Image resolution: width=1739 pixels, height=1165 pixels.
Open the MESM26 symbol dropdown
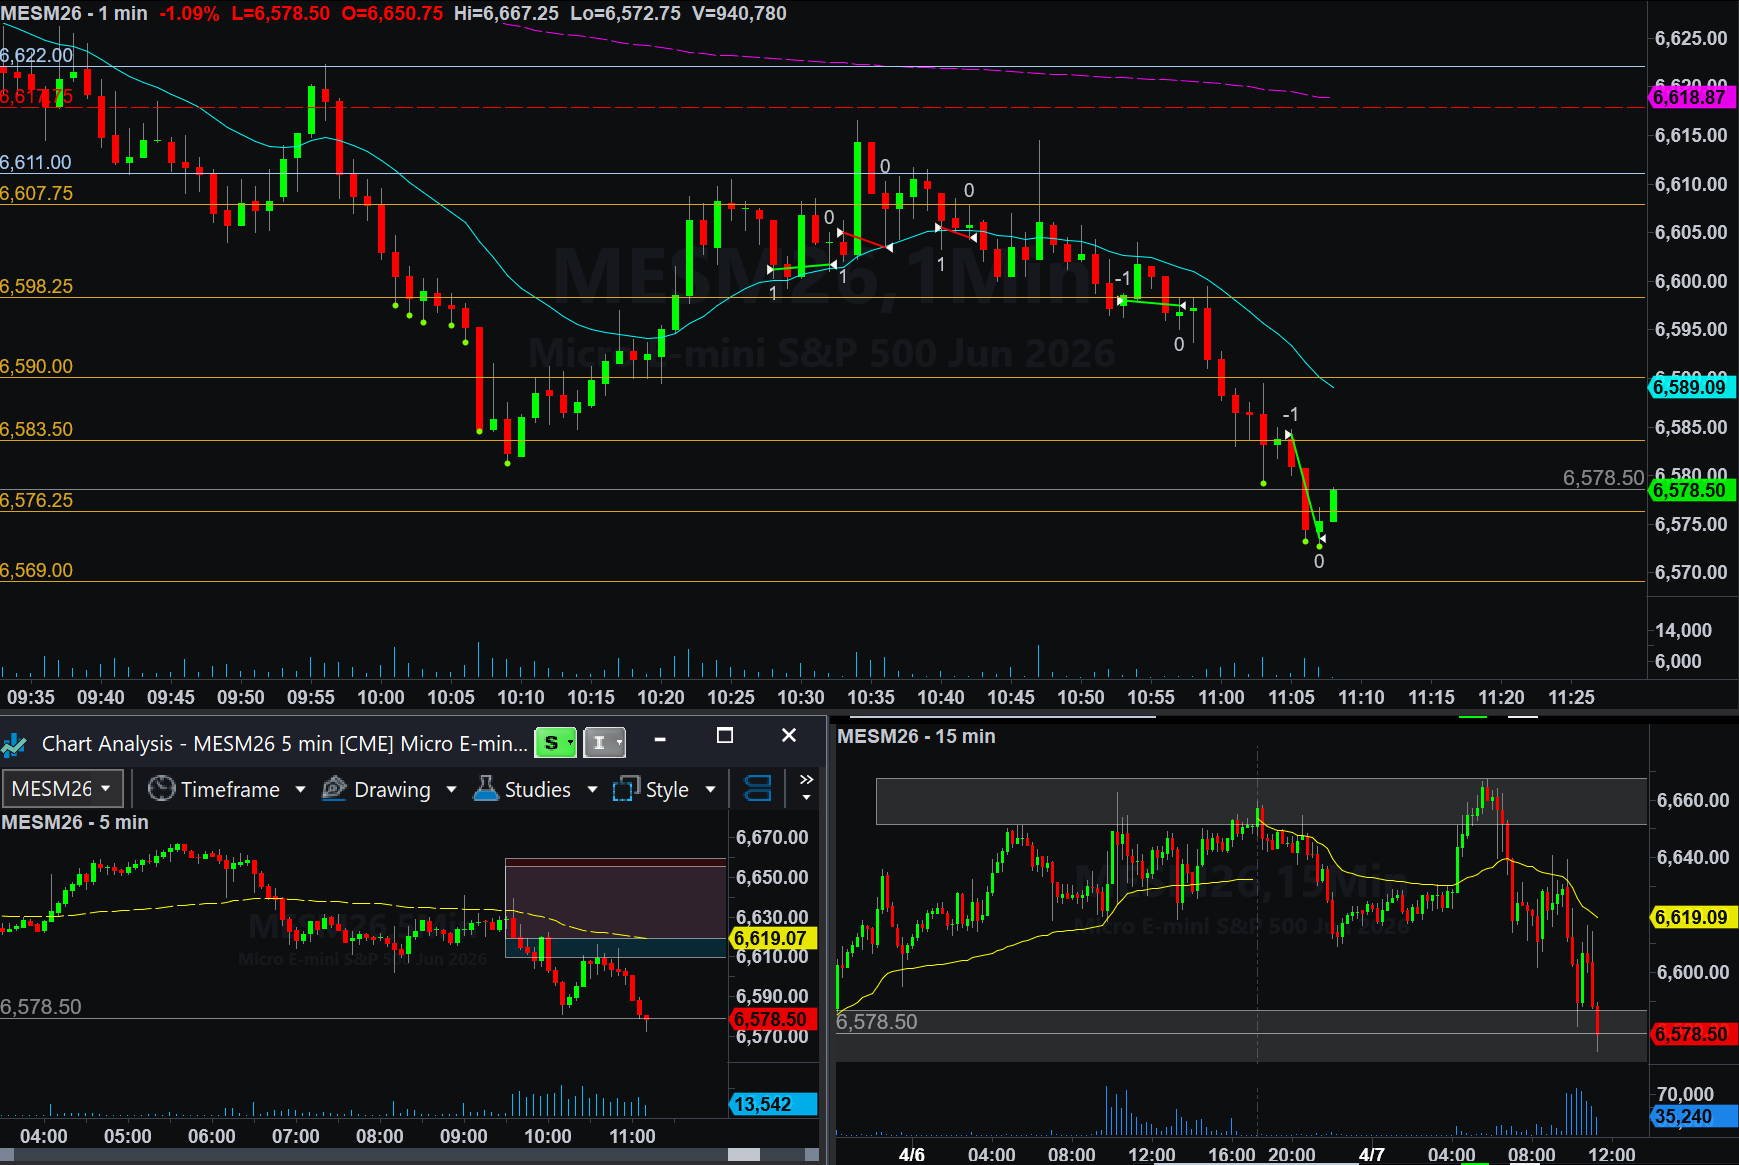62,789
